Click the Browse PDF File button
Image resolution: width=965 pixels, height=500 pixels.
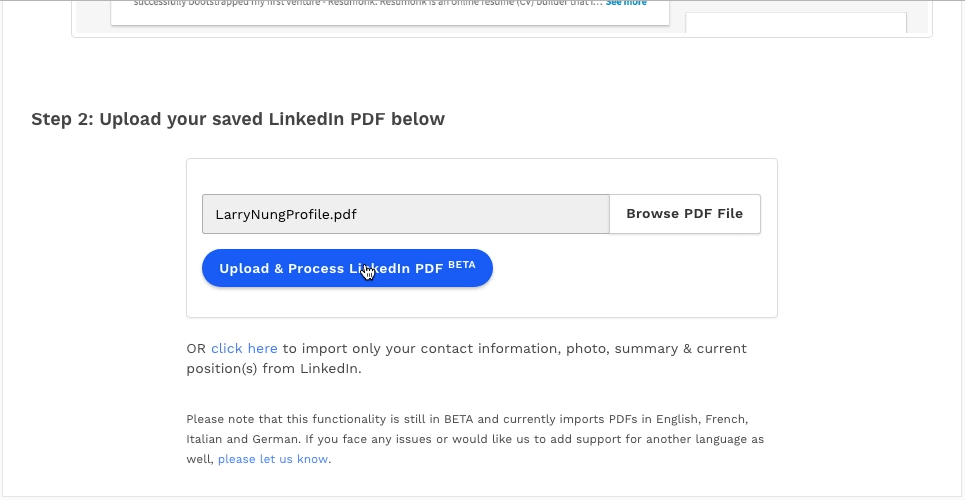[x=684, y=214]
